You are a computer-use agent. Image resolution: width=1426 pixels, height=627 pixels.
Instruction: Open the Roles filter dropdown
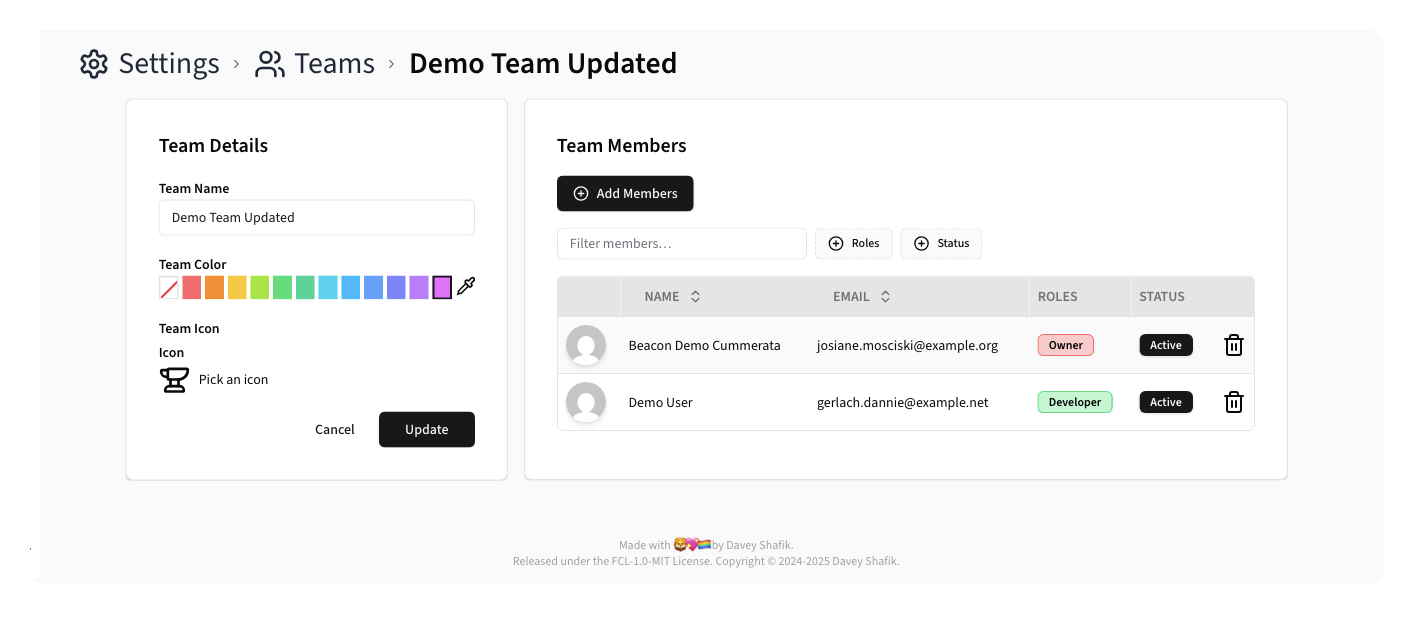(x=853, y=243)
